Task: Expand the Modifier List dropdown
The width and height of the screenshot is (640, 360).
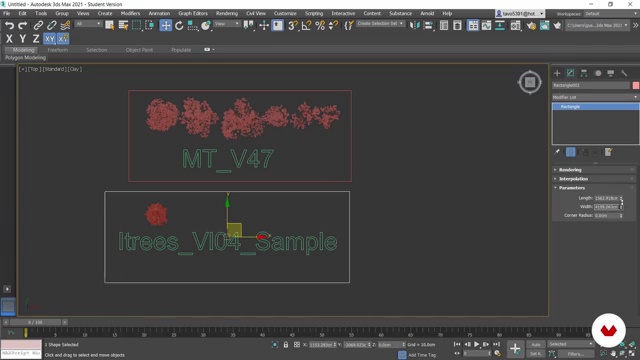Action: (595, 97)
